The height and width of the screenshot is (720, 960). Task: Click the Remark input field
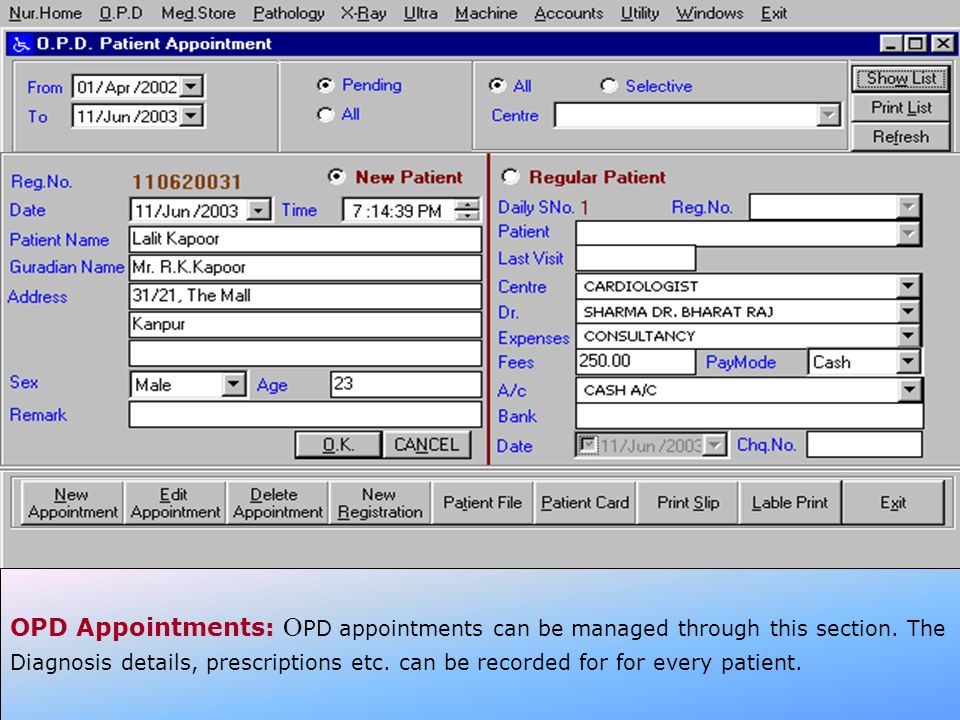[x=305, y=414]
